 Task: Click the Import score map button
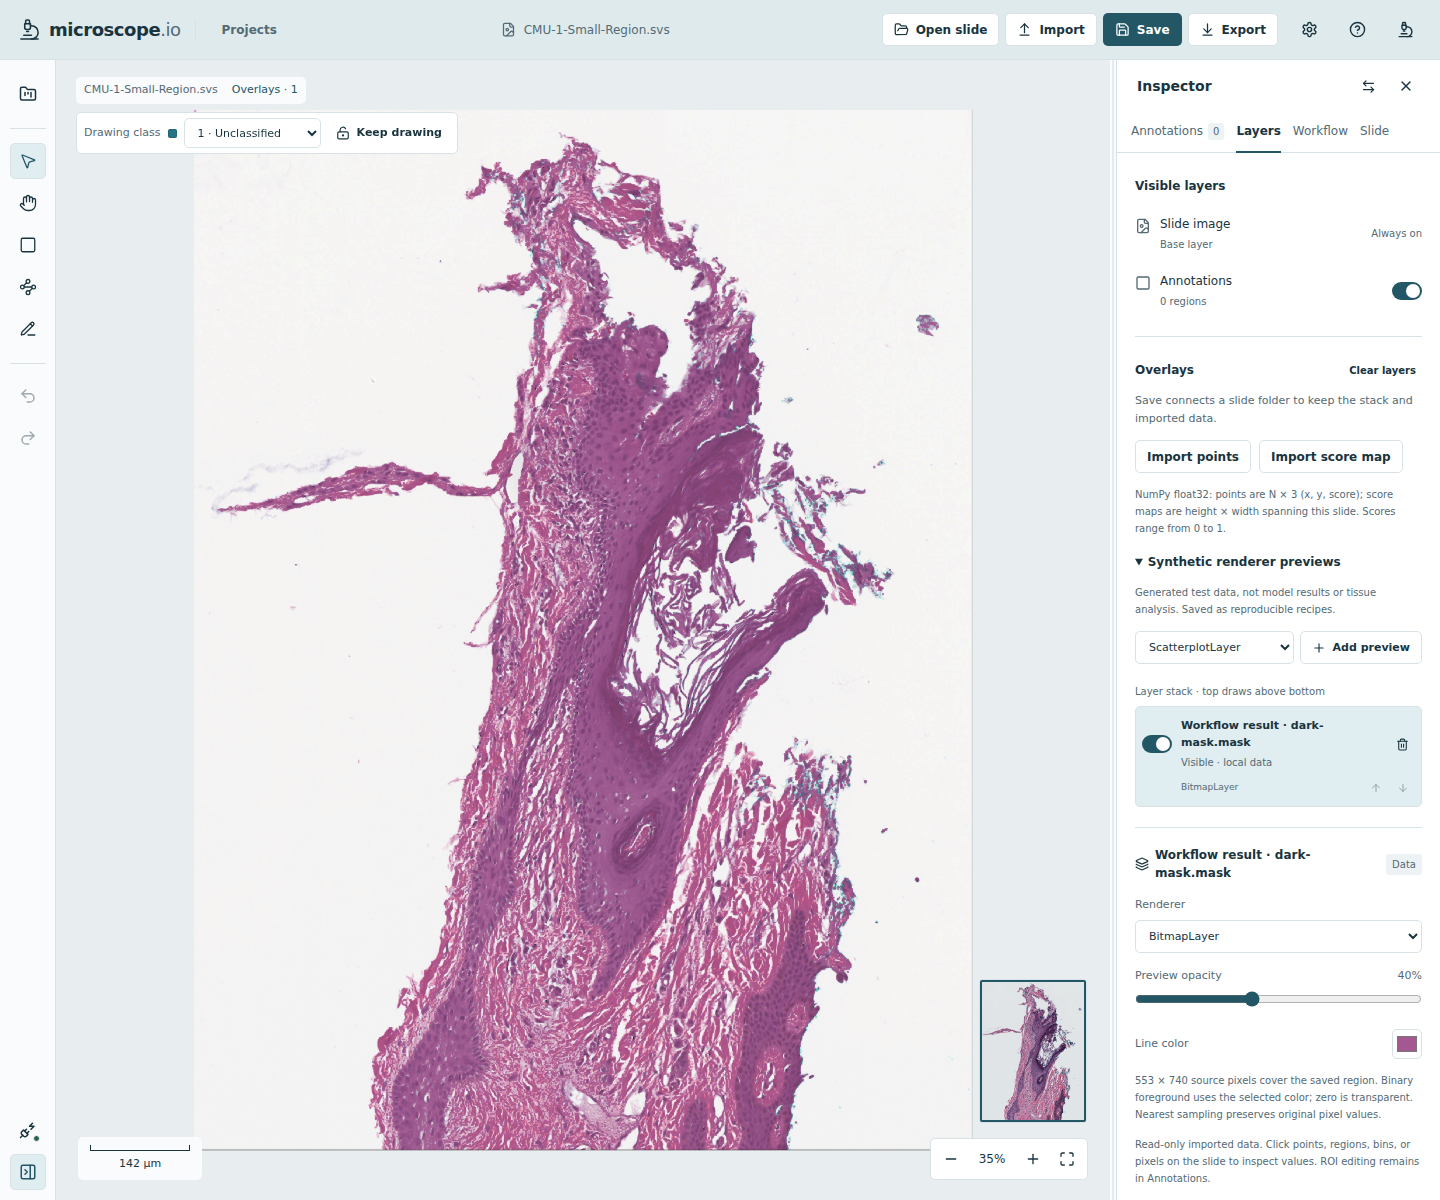pos(1330,456)
